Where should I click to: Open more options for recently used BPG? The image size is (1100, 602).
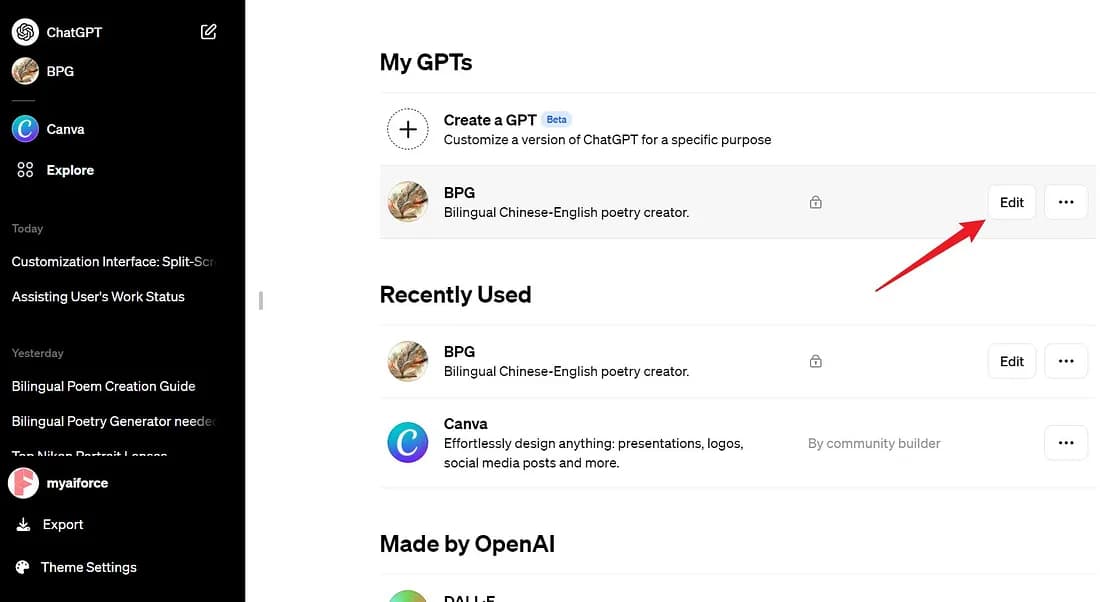pyautogui.click(x=1066, y=361)
